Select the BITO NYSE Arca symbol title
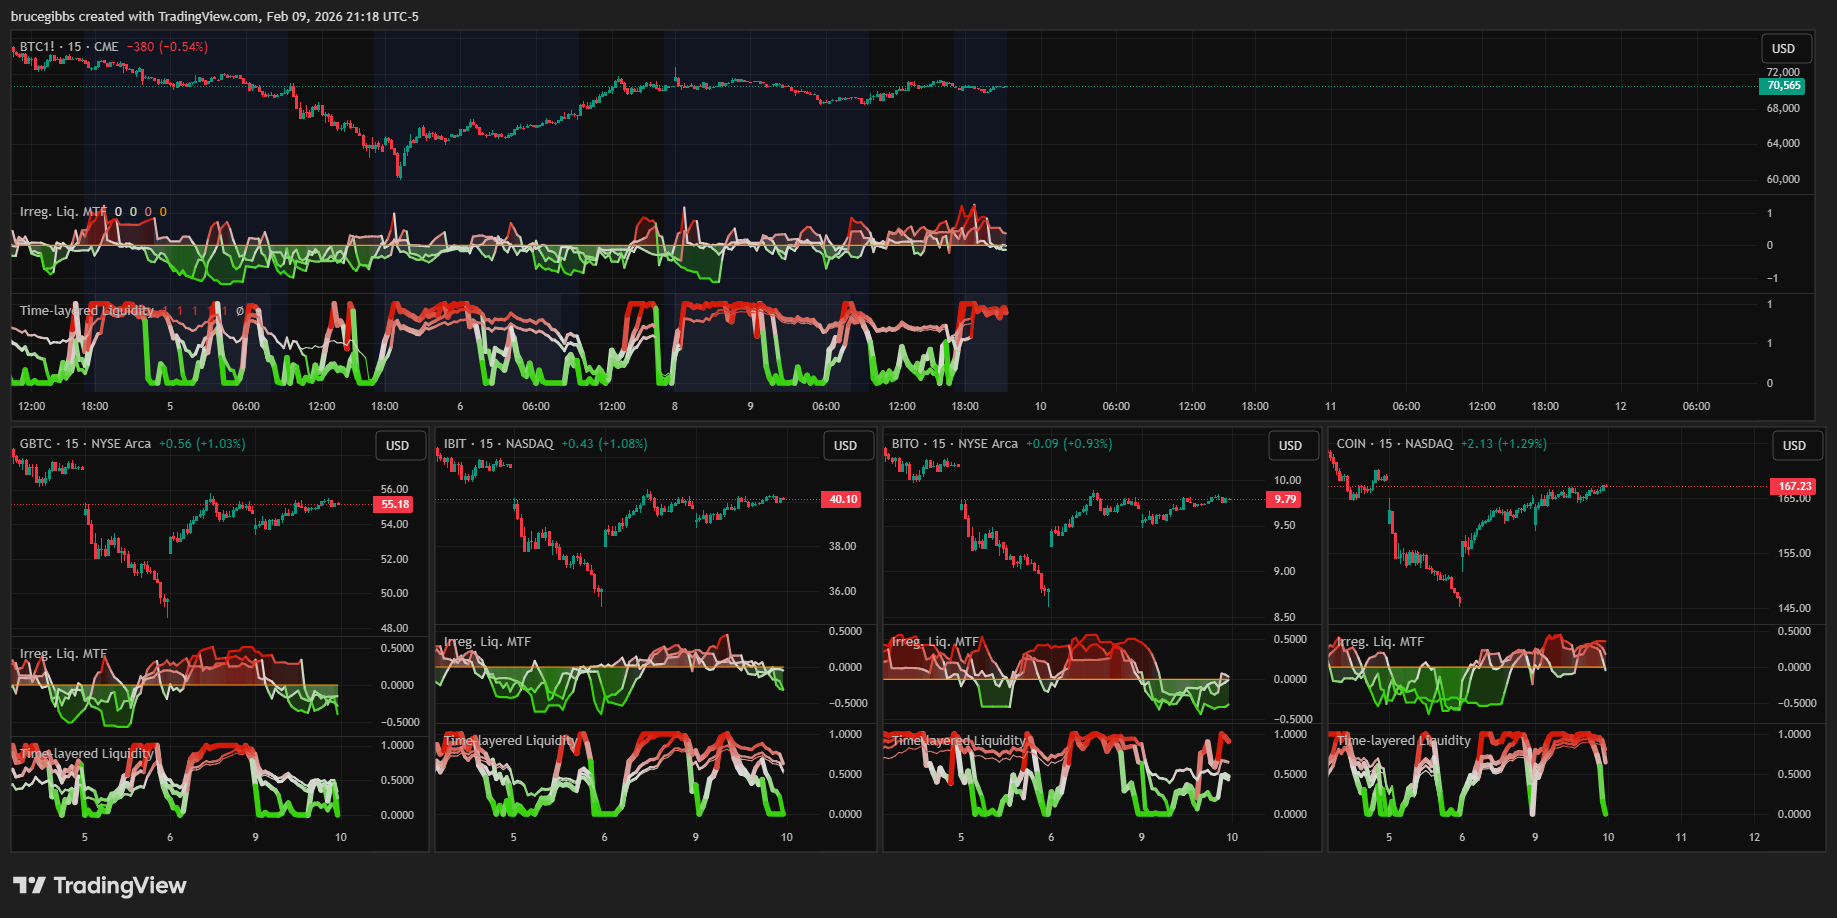This screenshot has width=1837, height=918. (x=954, y=444)
